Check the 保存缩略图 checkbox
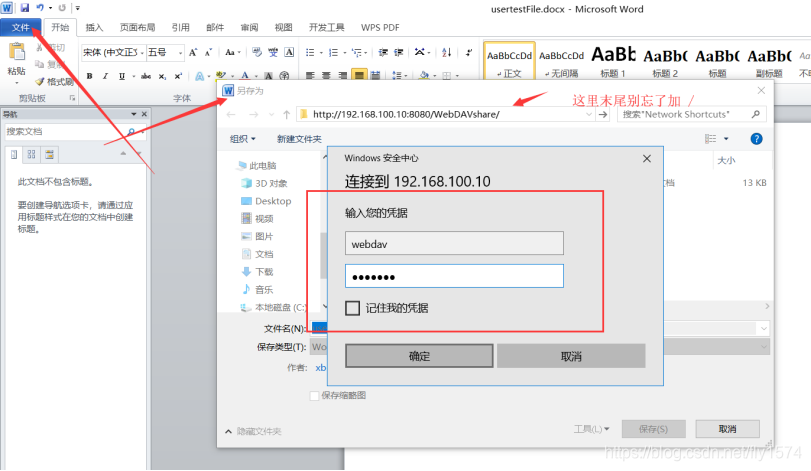The height and width of the screenshot is (471, 811). pyautogui.click(x=314, y=396)
